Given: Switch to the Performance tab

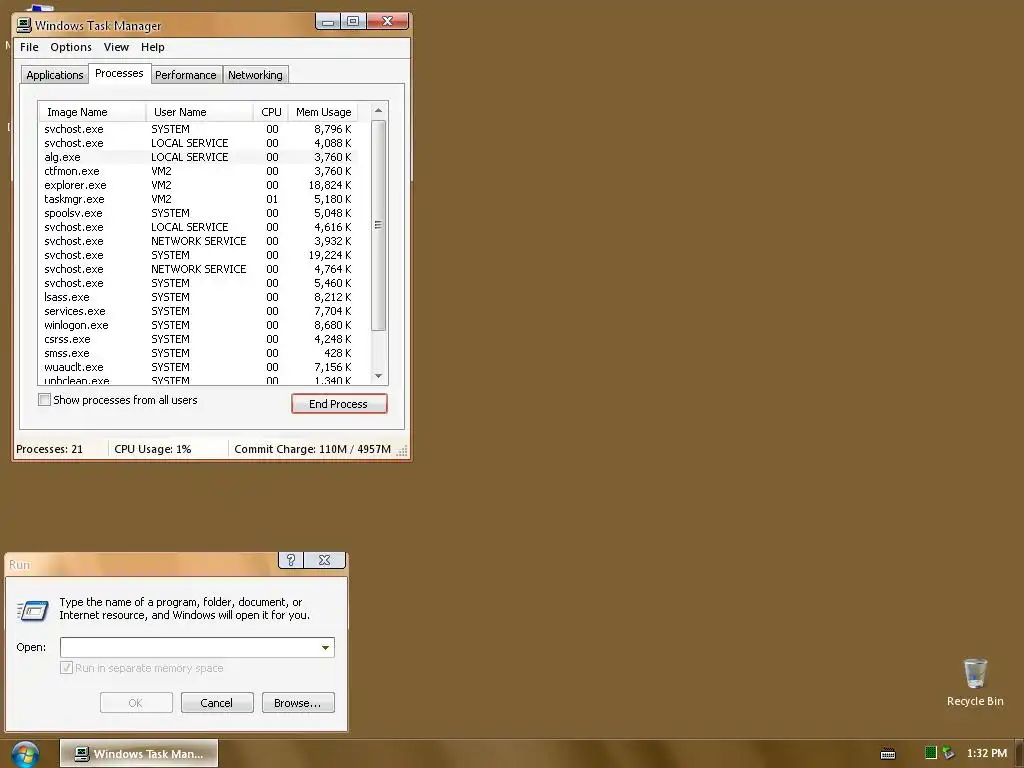Looking at the screenshot, I should point(186,75).
